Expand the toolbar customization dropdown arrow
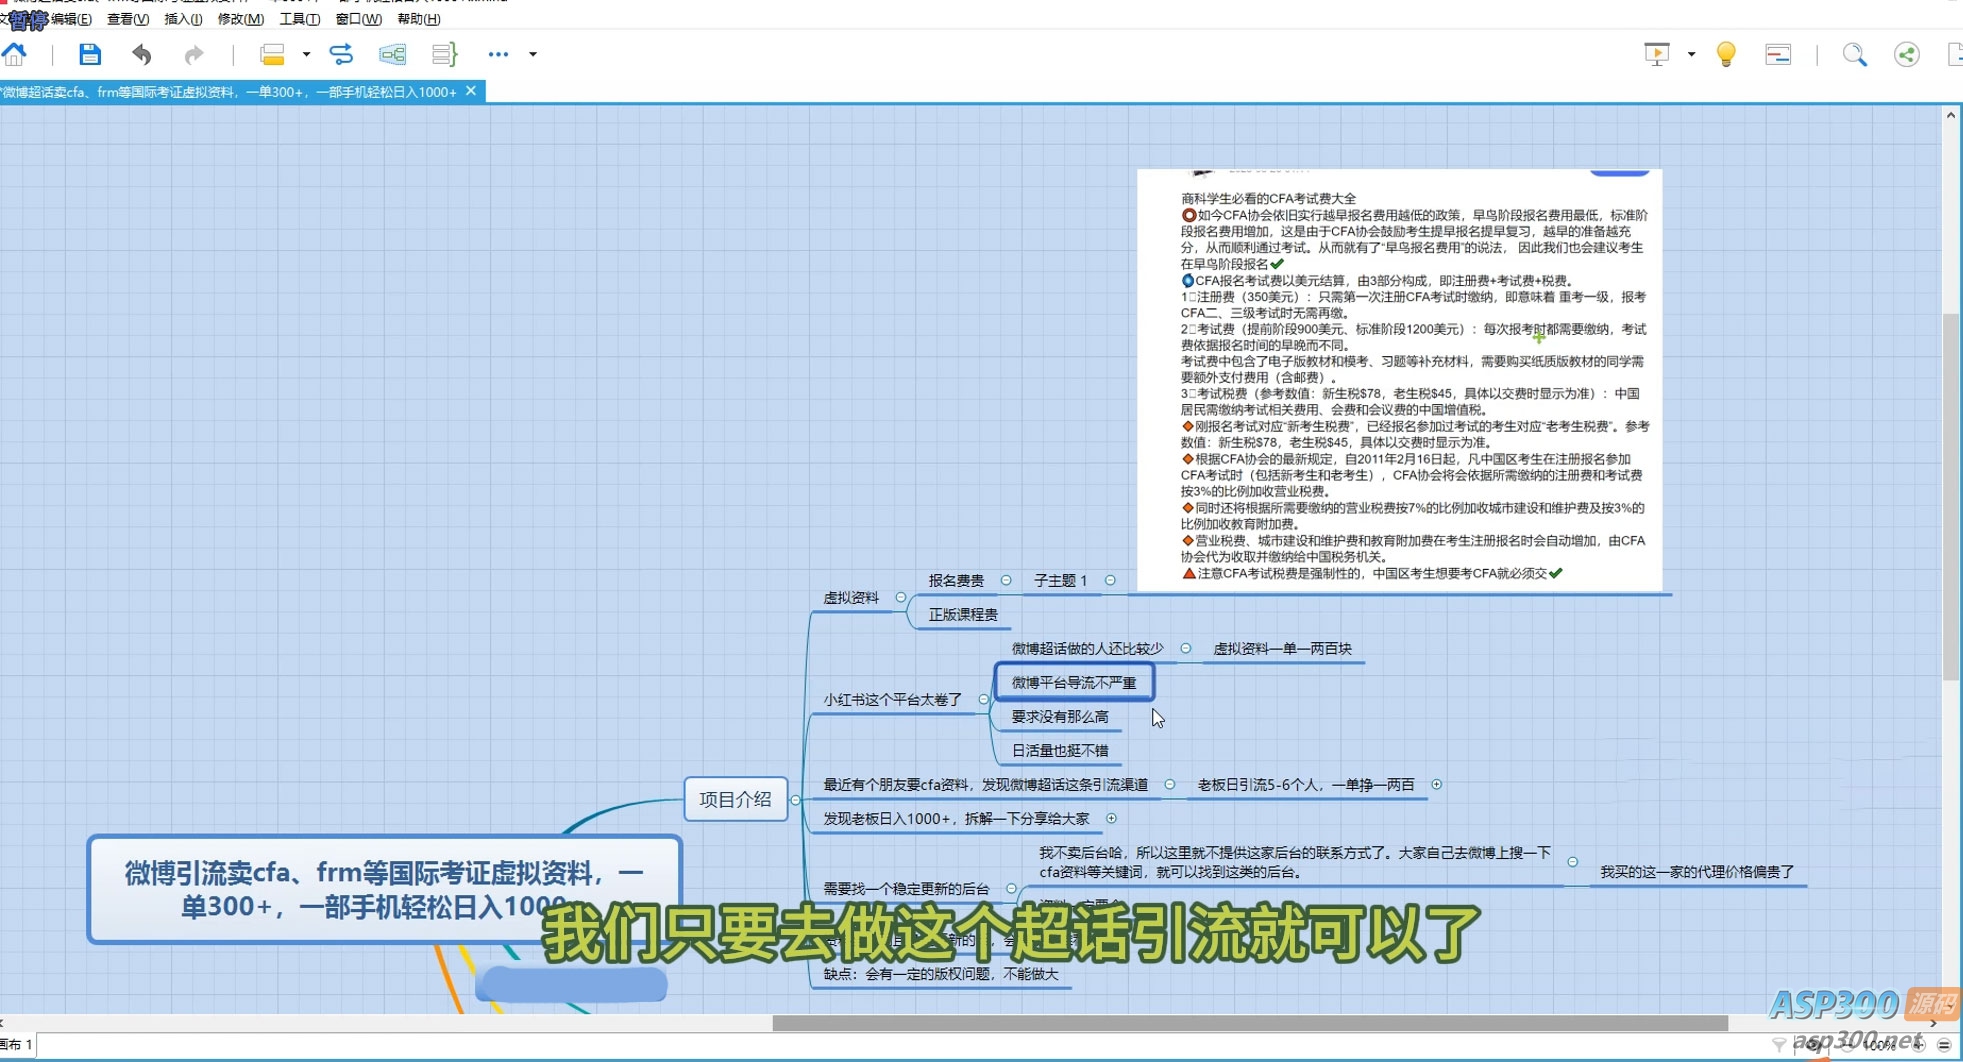Image resolution: width=1963 pixels, height=1062 pixels. pyautogui.click(x=533, y=54)
